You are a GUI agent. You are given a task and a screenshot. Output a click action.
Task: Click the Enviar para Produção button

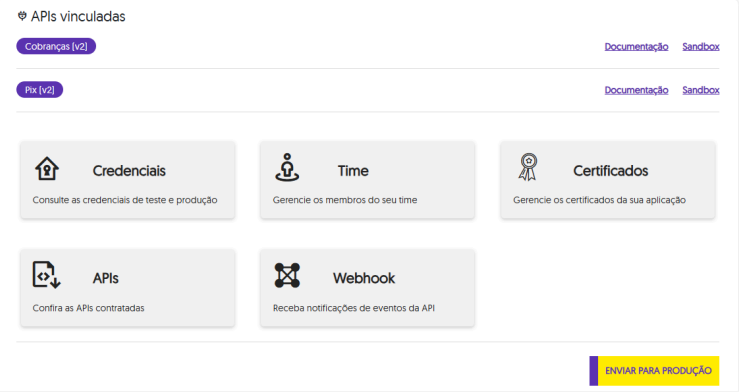pos(654,371)
